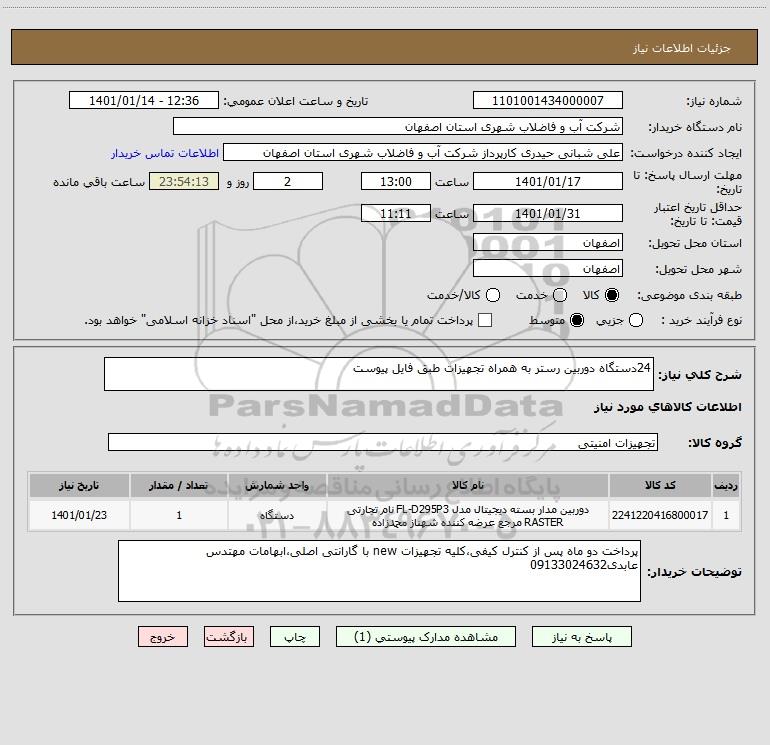Click the remaining days field showing 2
Screen dimensions: 770x745
tap(288, 181)
